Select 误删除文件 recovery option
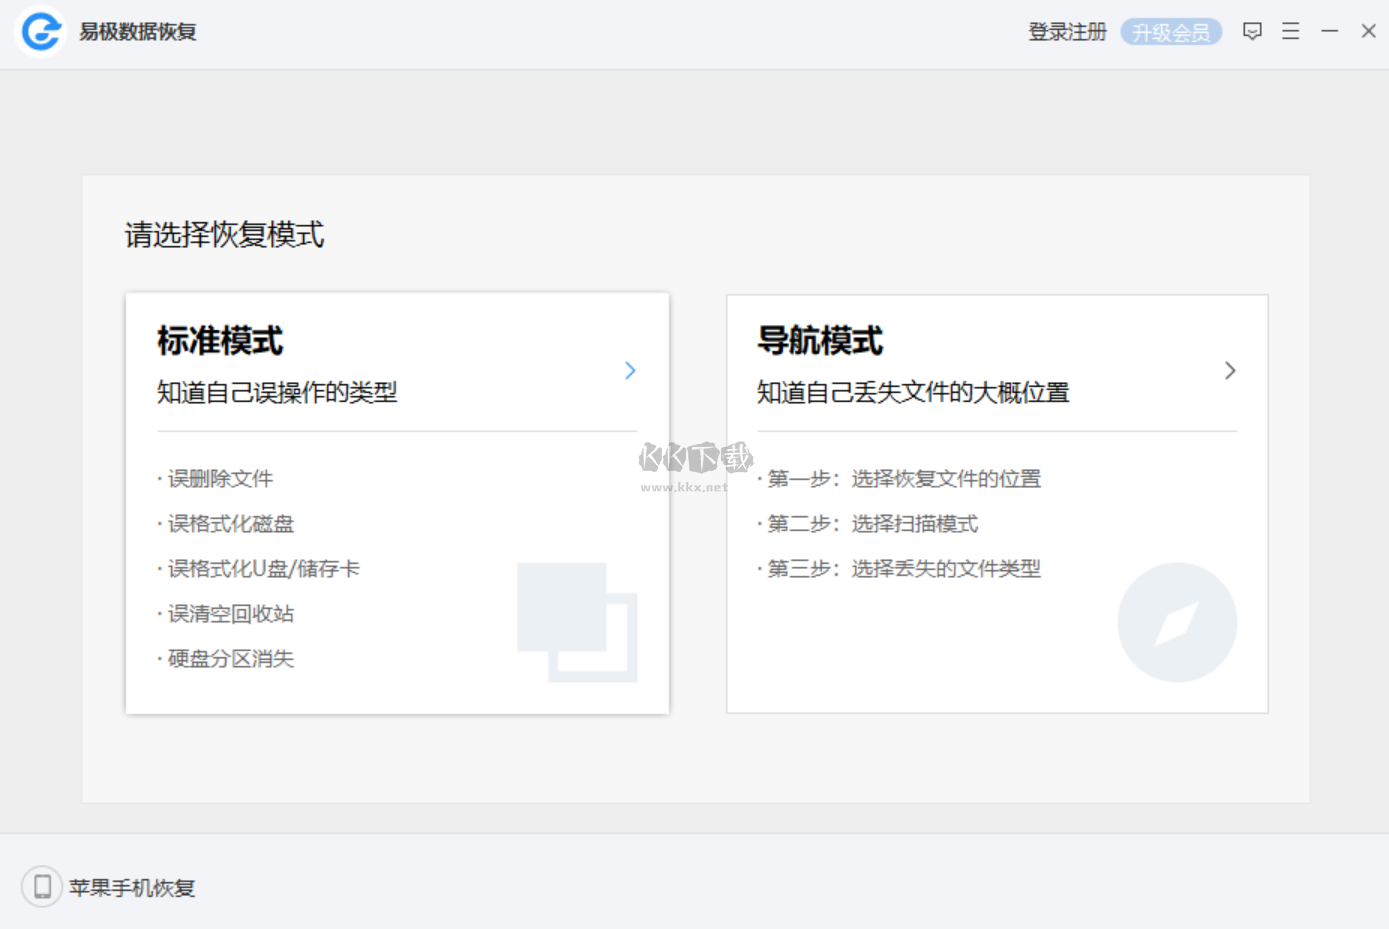 [220, 478]
